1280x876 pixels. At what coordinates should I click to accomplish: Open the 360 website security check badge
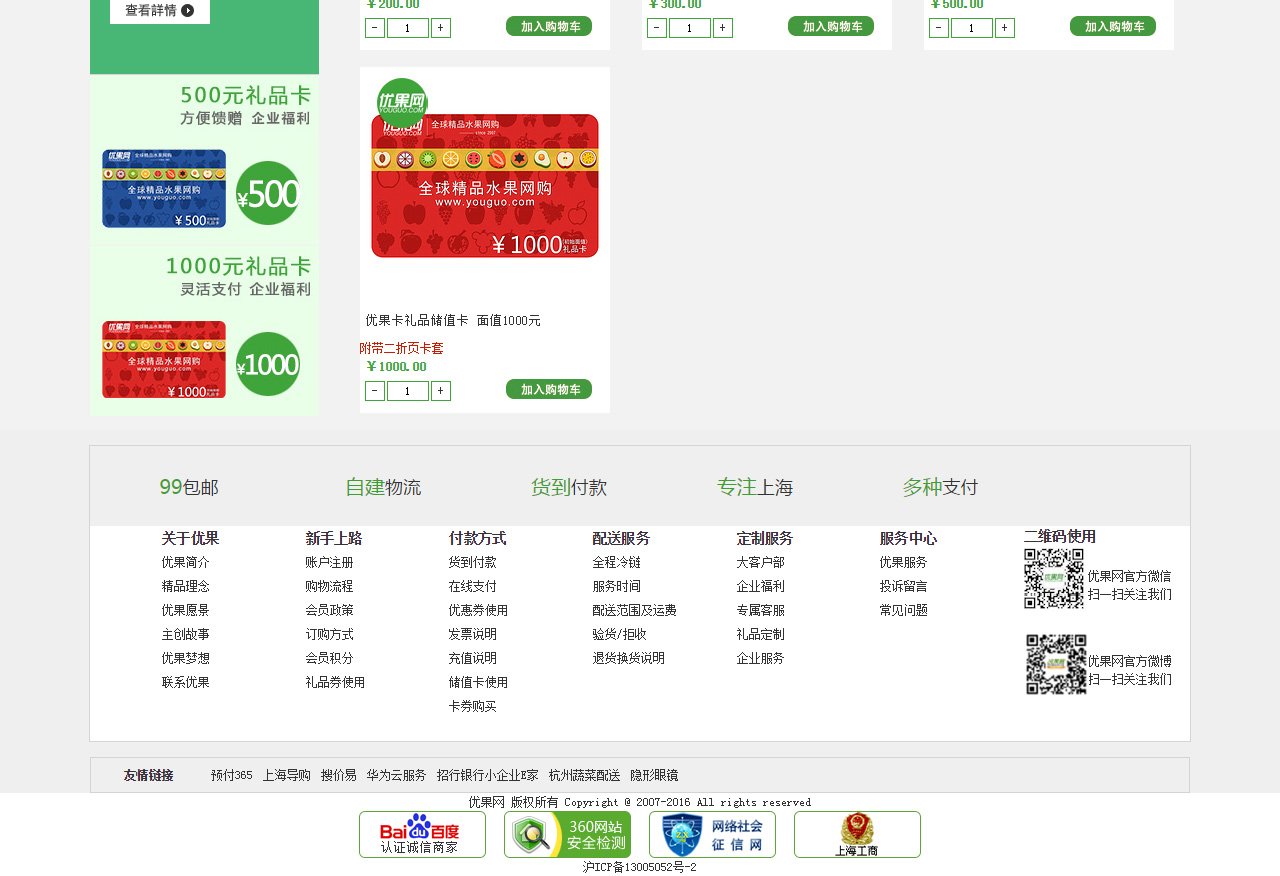tap(567, 834)
